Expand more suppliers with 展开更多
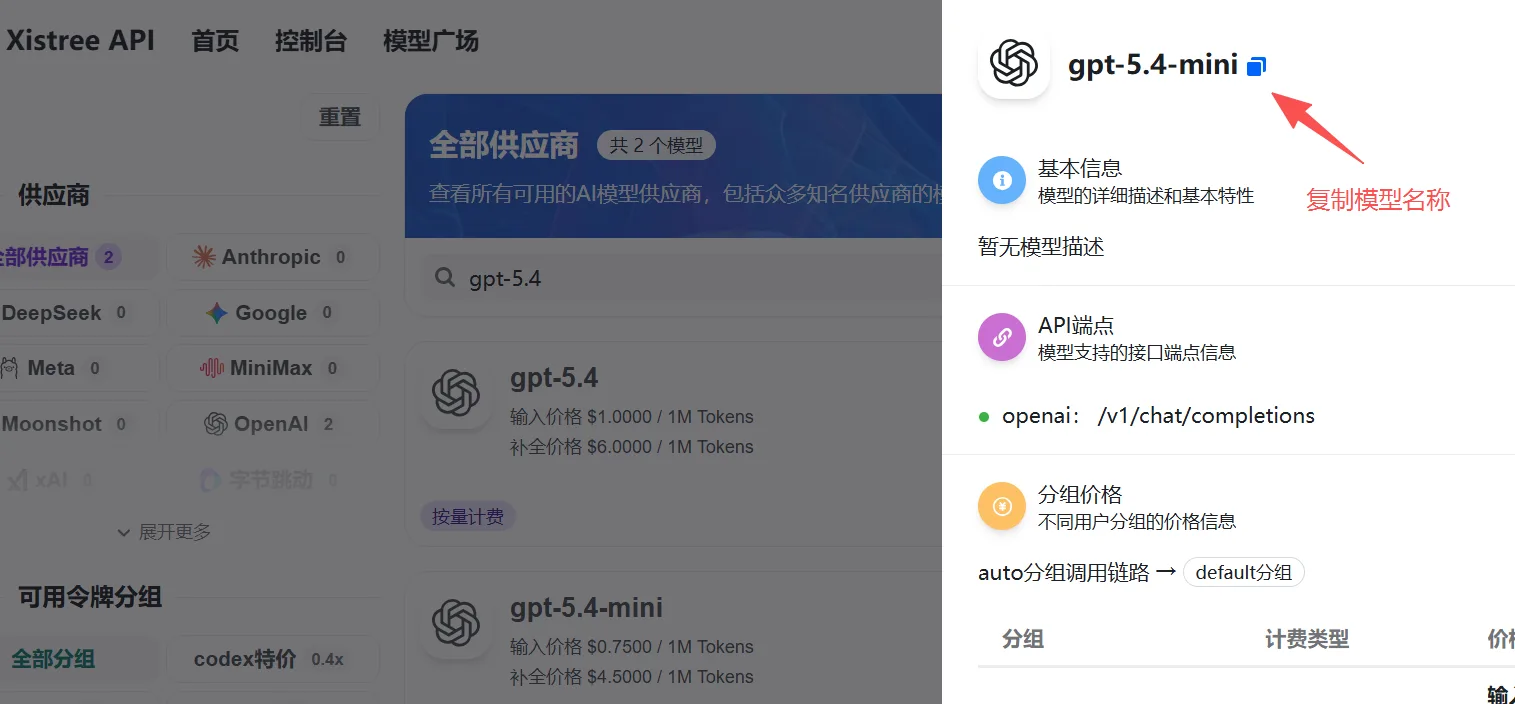Screen dimensions: 1515x704 click(x=165, y=532)
